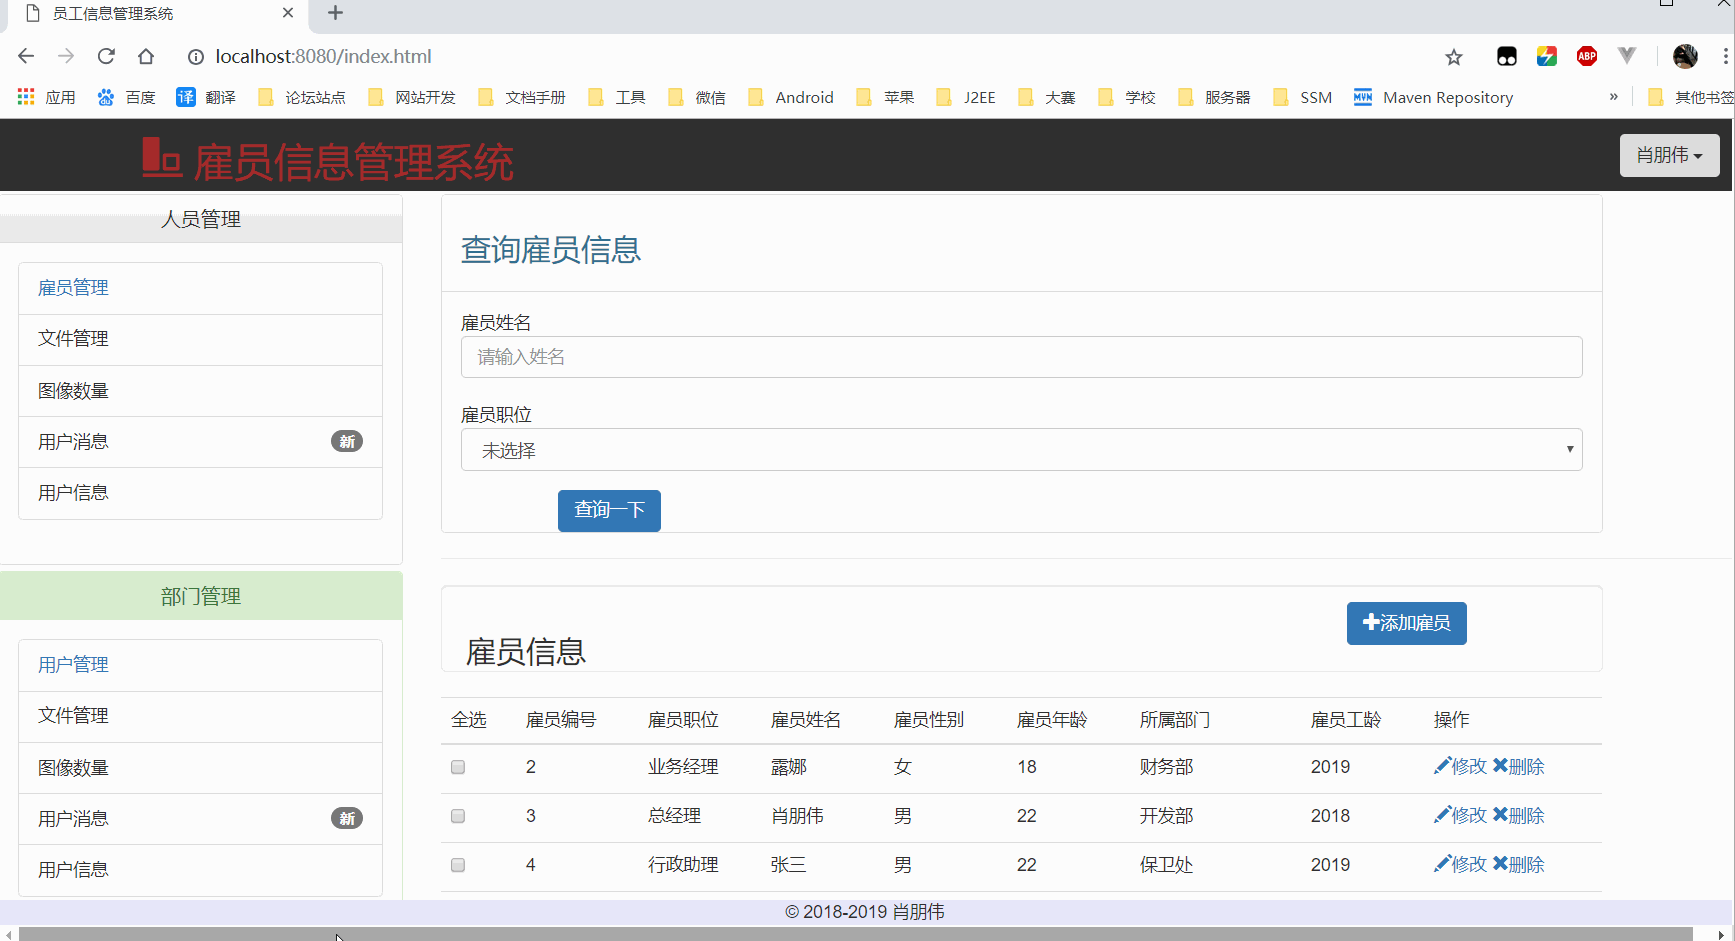This screenshot has height=941, width=1735.
Task: Click the 添加雇员 add employee button
Action: (x=1406, y=622)
